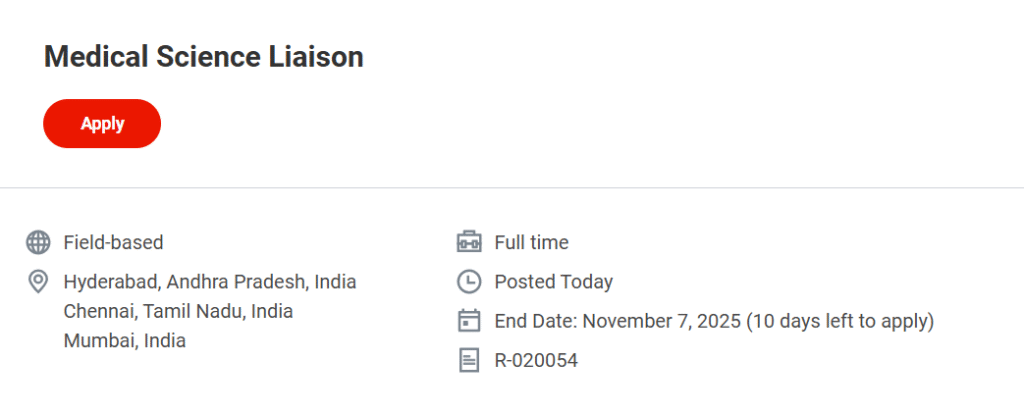Click the November 7, 2025 date
Screen dimensions: 1024x413
661,321
